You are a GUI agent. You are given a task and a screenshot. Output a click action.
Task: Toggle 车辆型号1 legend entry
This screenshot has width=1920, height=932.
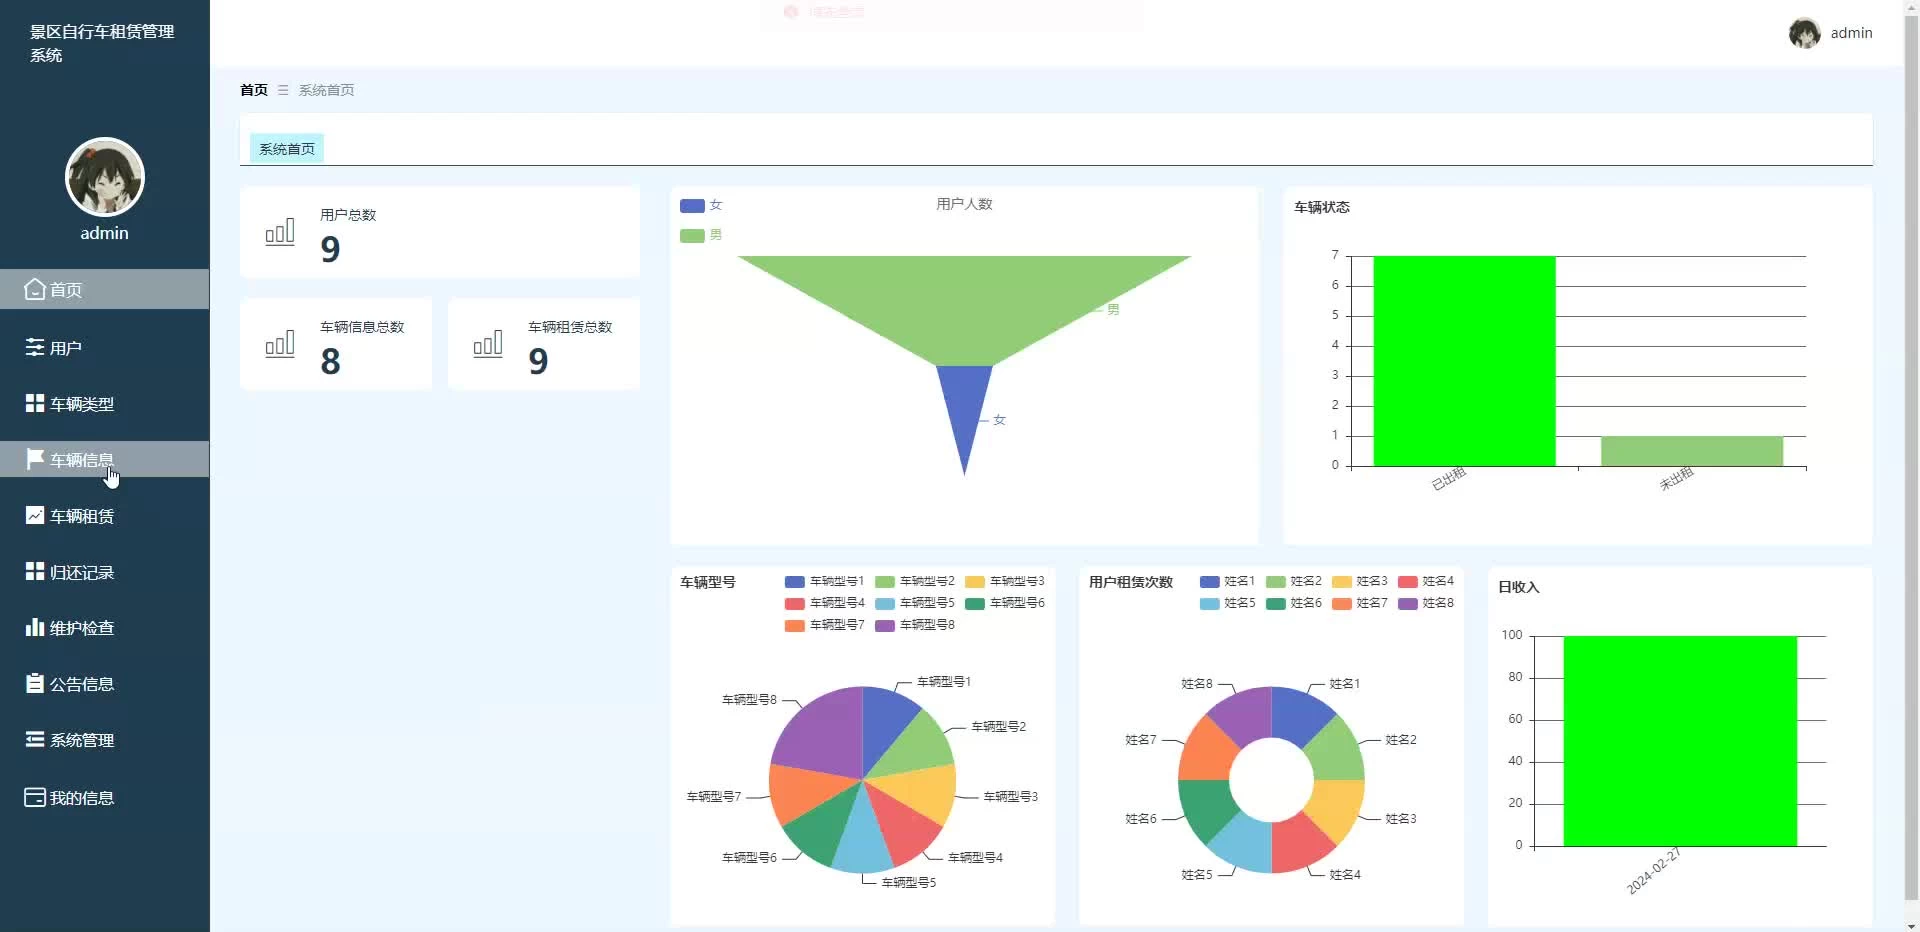pyautogui.click(x=824, y=581)
